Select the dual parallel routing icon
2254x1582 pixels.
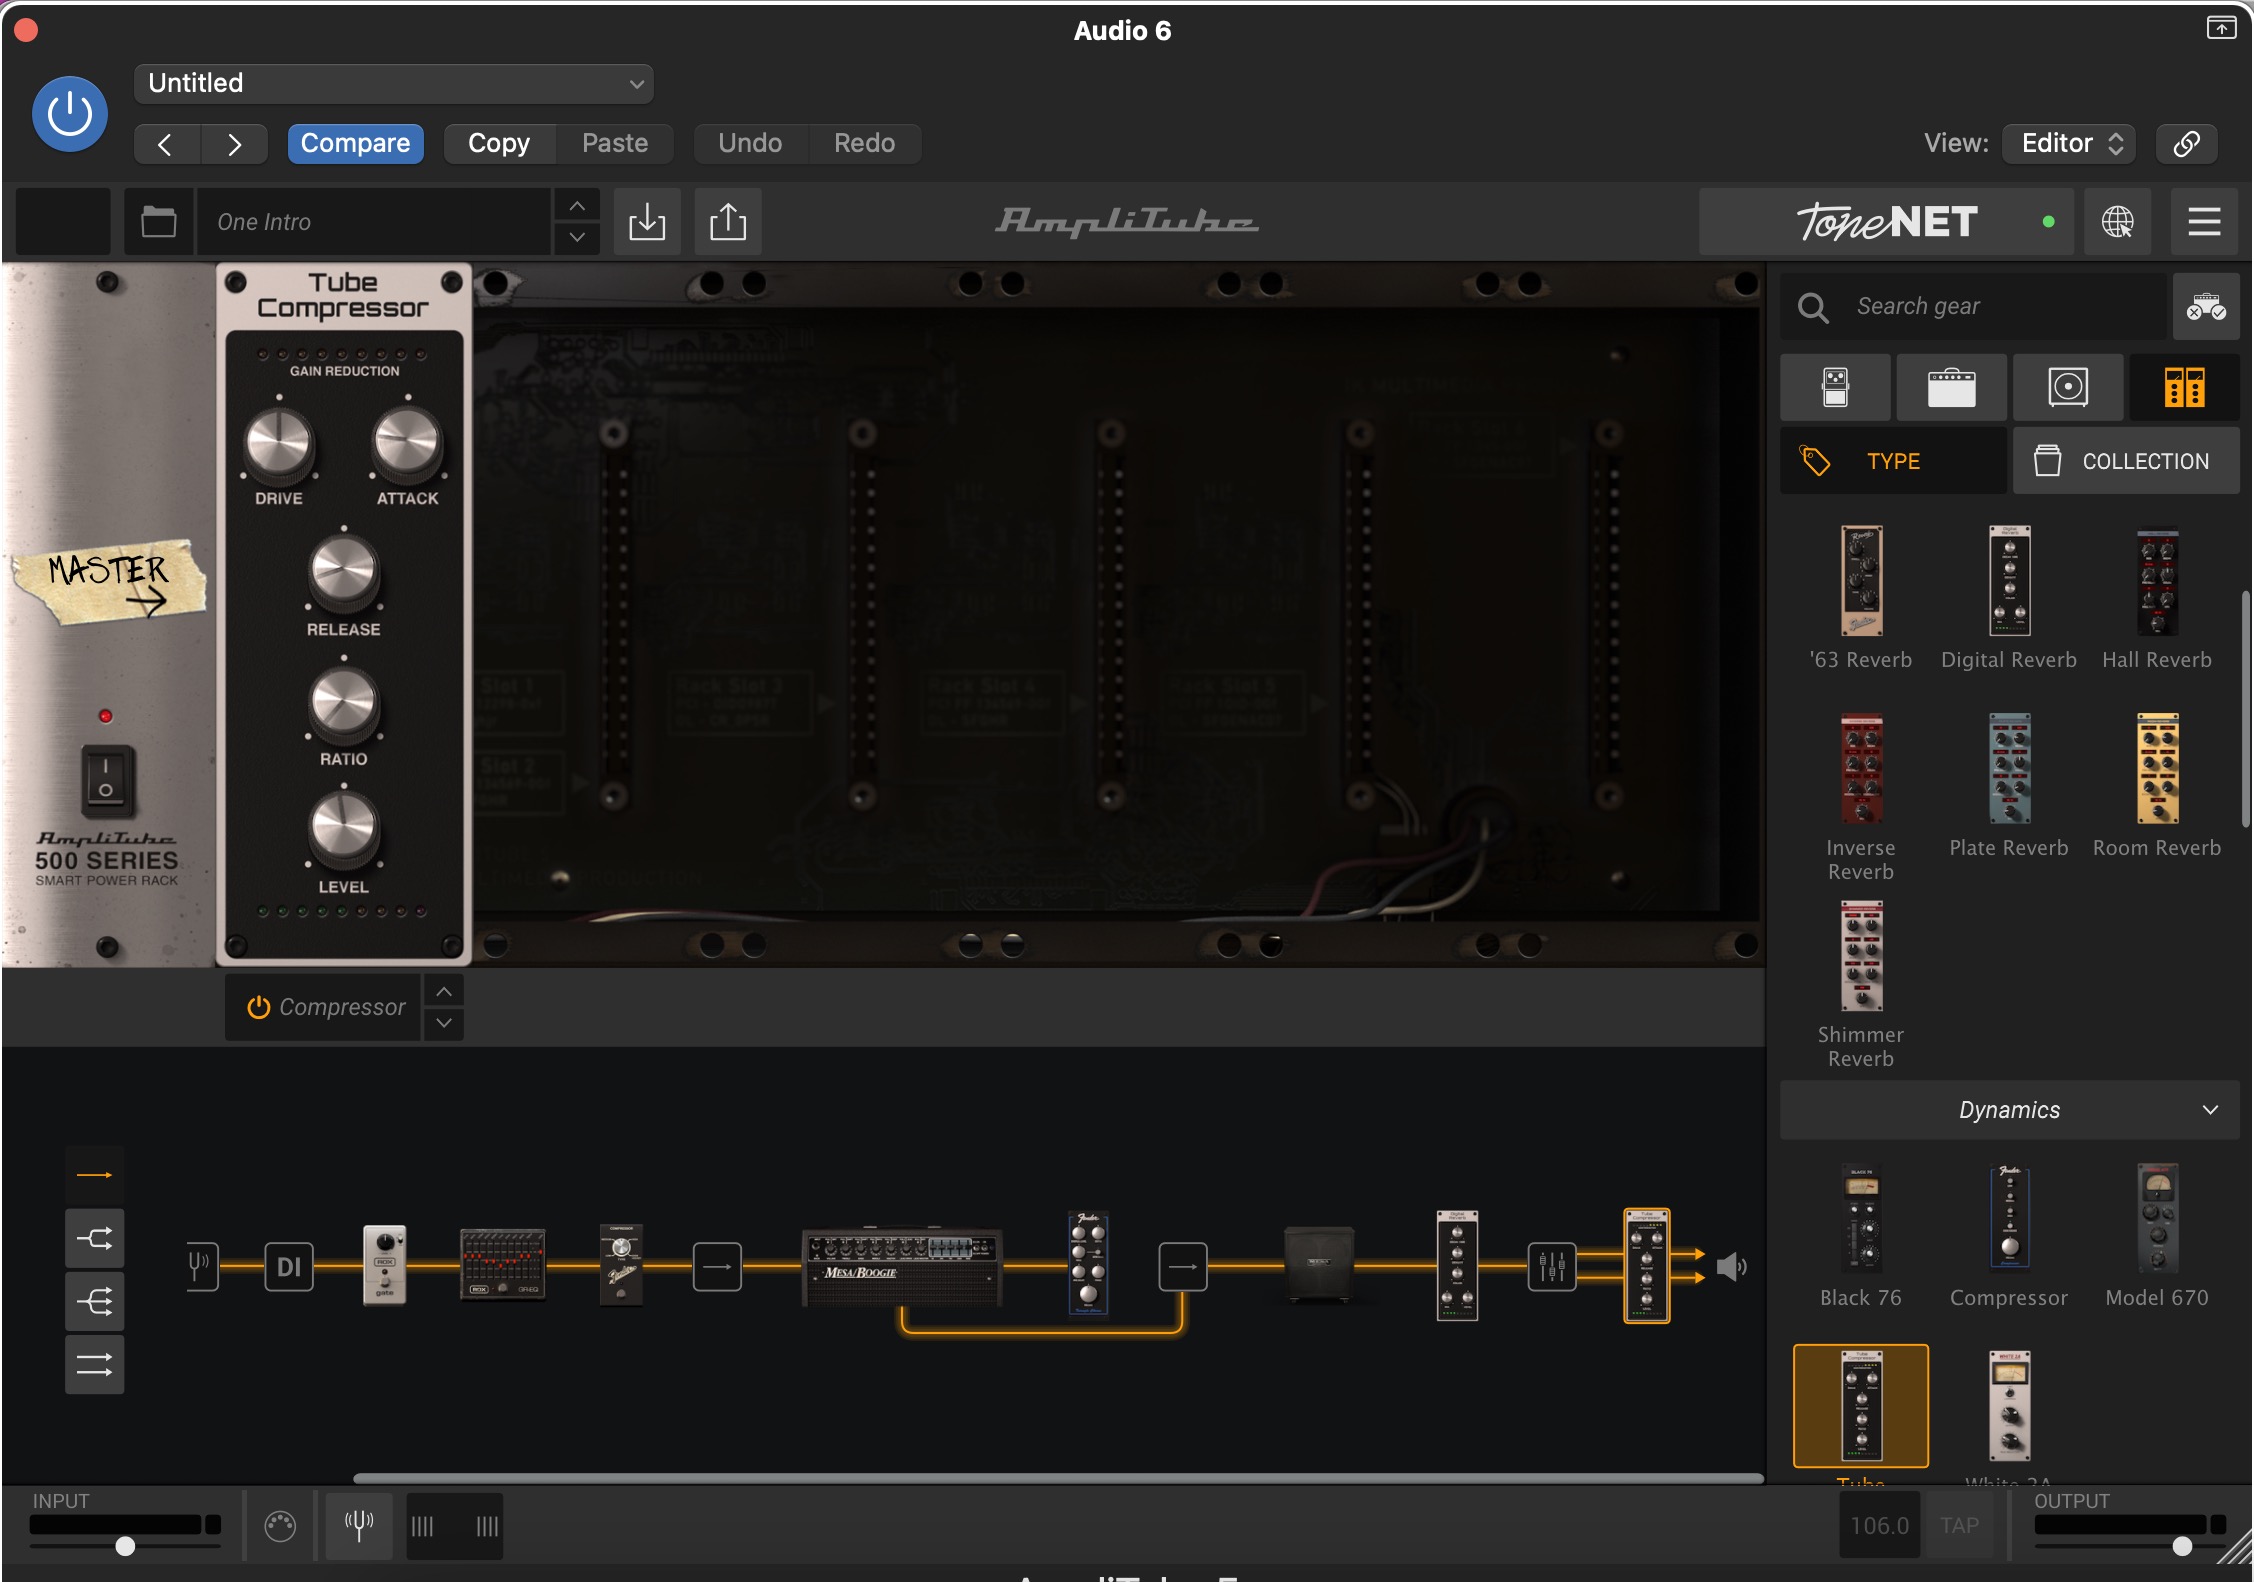click(x=95, y=1365)
